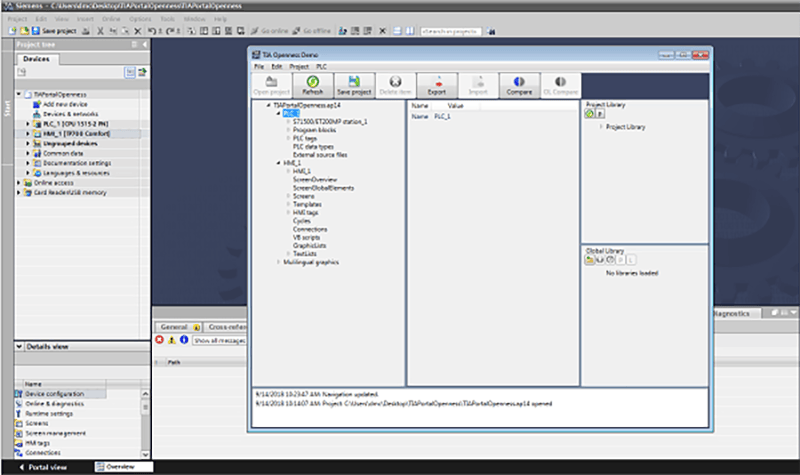
Task: Select PLC tags in the demo tree
Action: 305,138
